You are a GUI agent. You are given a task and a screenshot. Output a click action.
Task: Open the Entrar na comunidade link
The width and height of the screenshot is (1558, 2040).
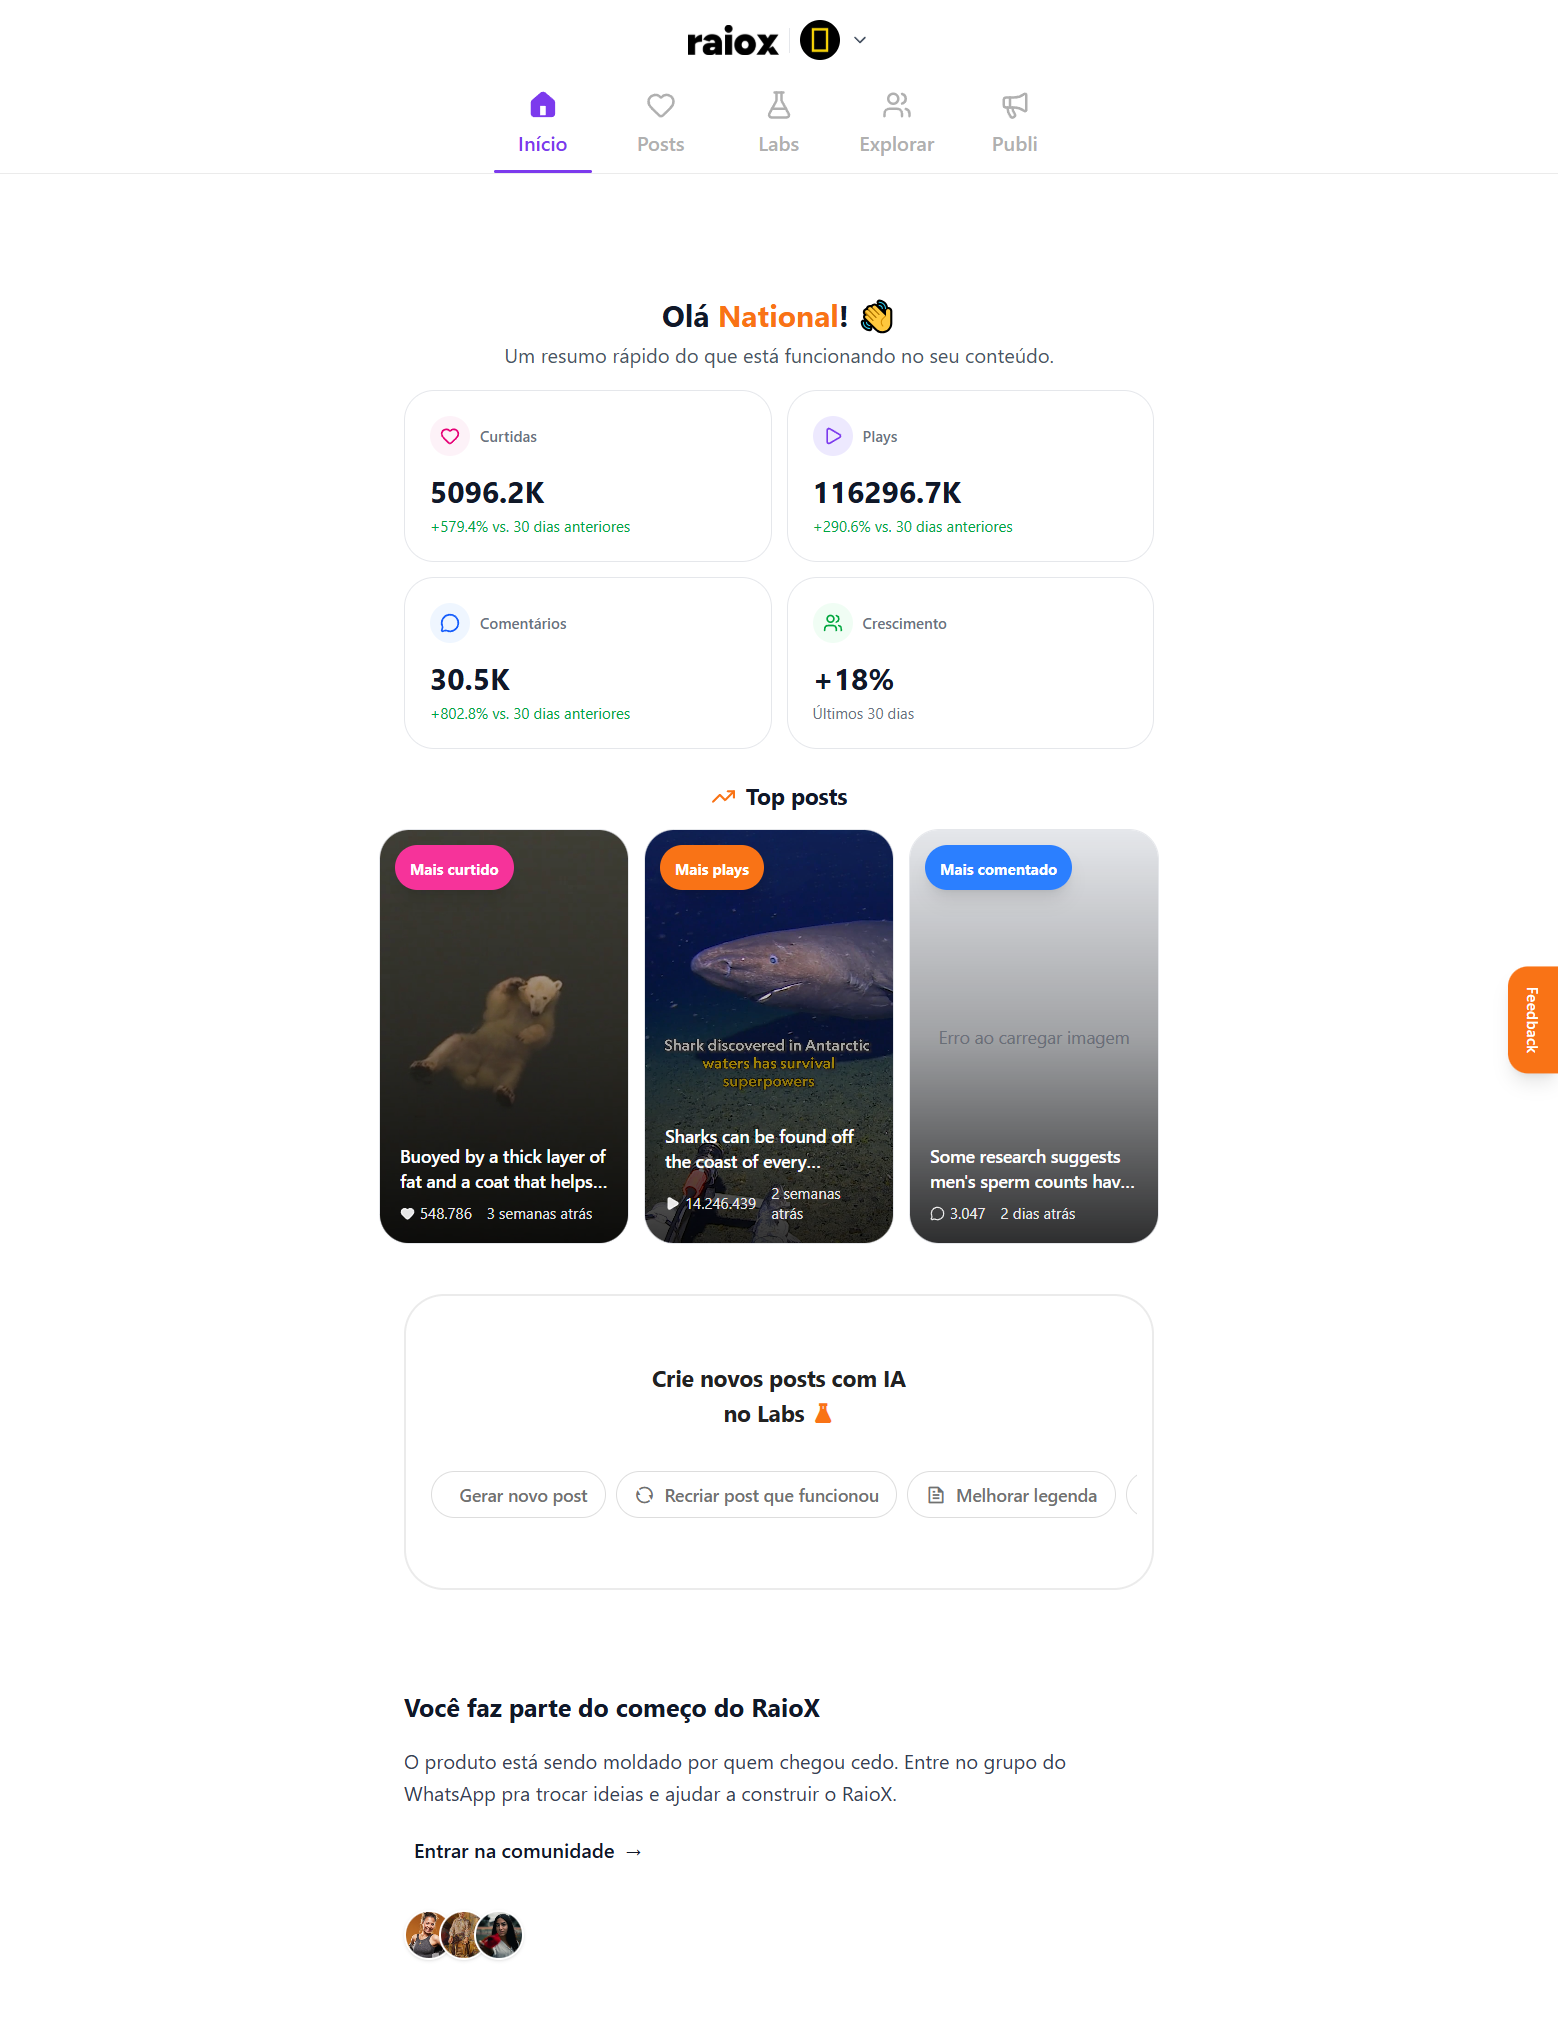coord(528,1851)
